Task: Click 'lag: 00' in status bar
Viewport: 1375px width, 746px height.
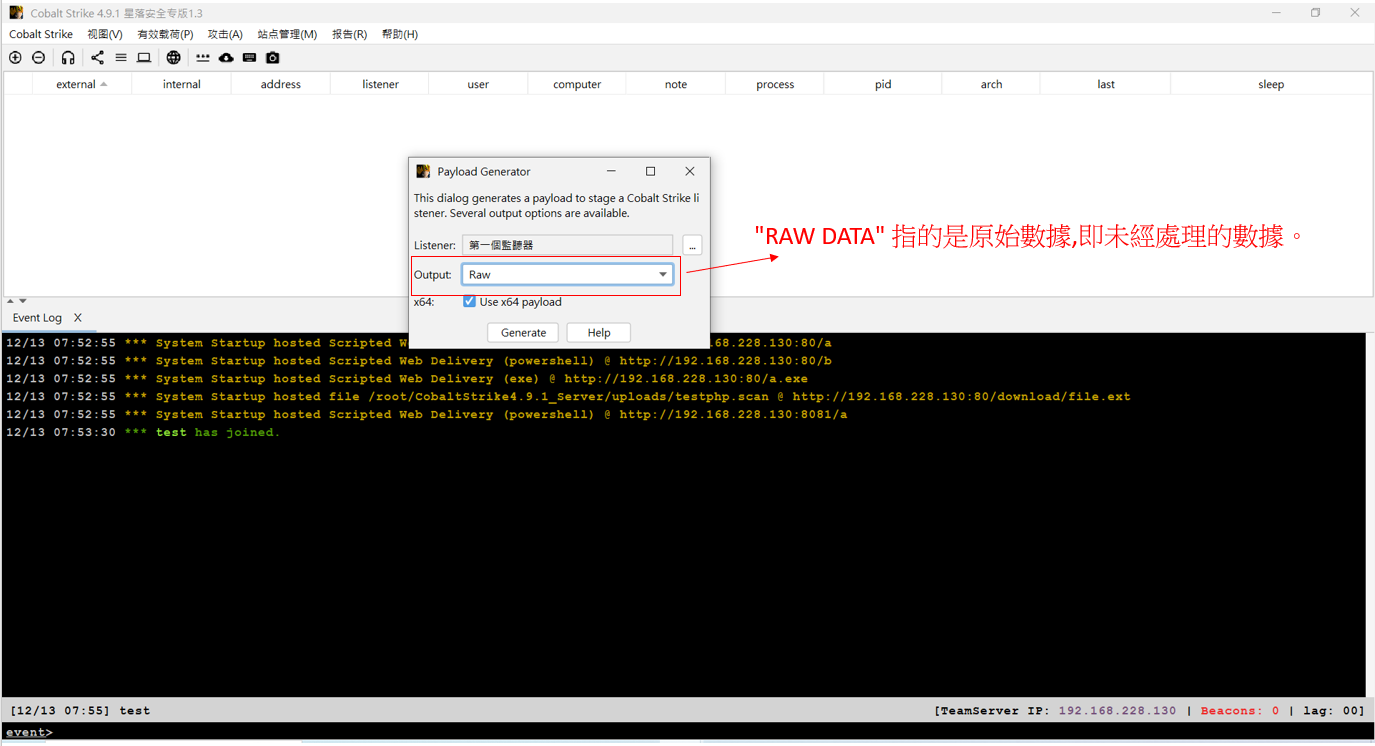Action: 1331,711
